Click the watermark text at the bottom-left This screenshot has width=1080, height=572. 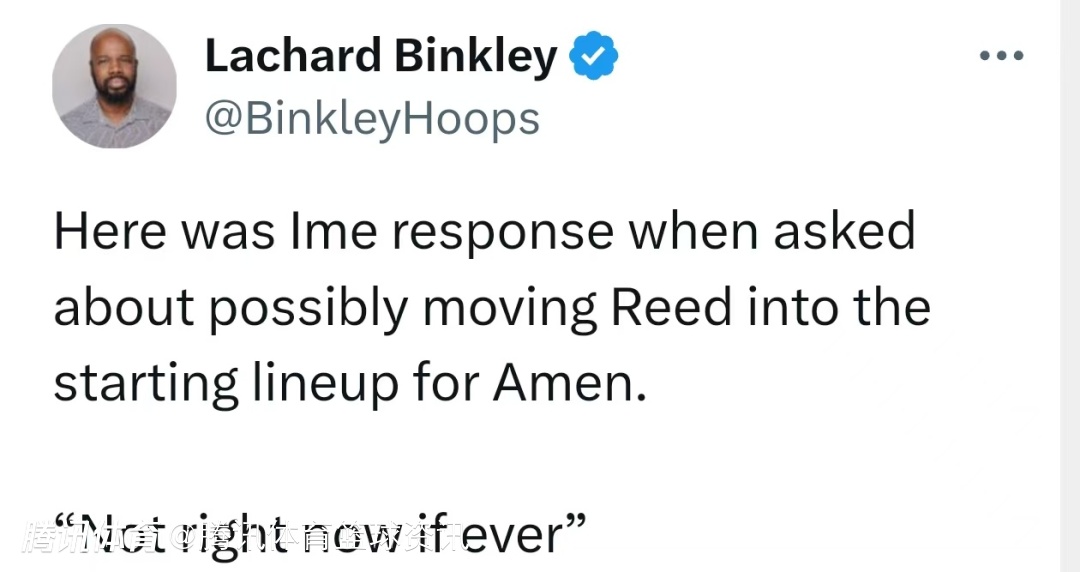[x=240, y=538]
